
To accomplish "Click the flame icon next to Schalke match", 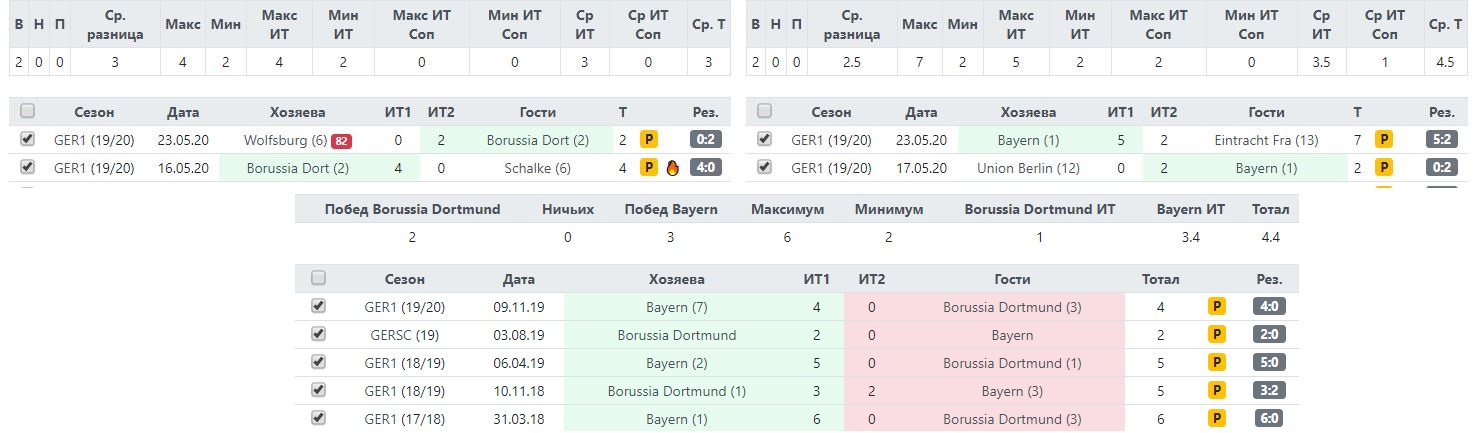I will (x=672, y=168).
